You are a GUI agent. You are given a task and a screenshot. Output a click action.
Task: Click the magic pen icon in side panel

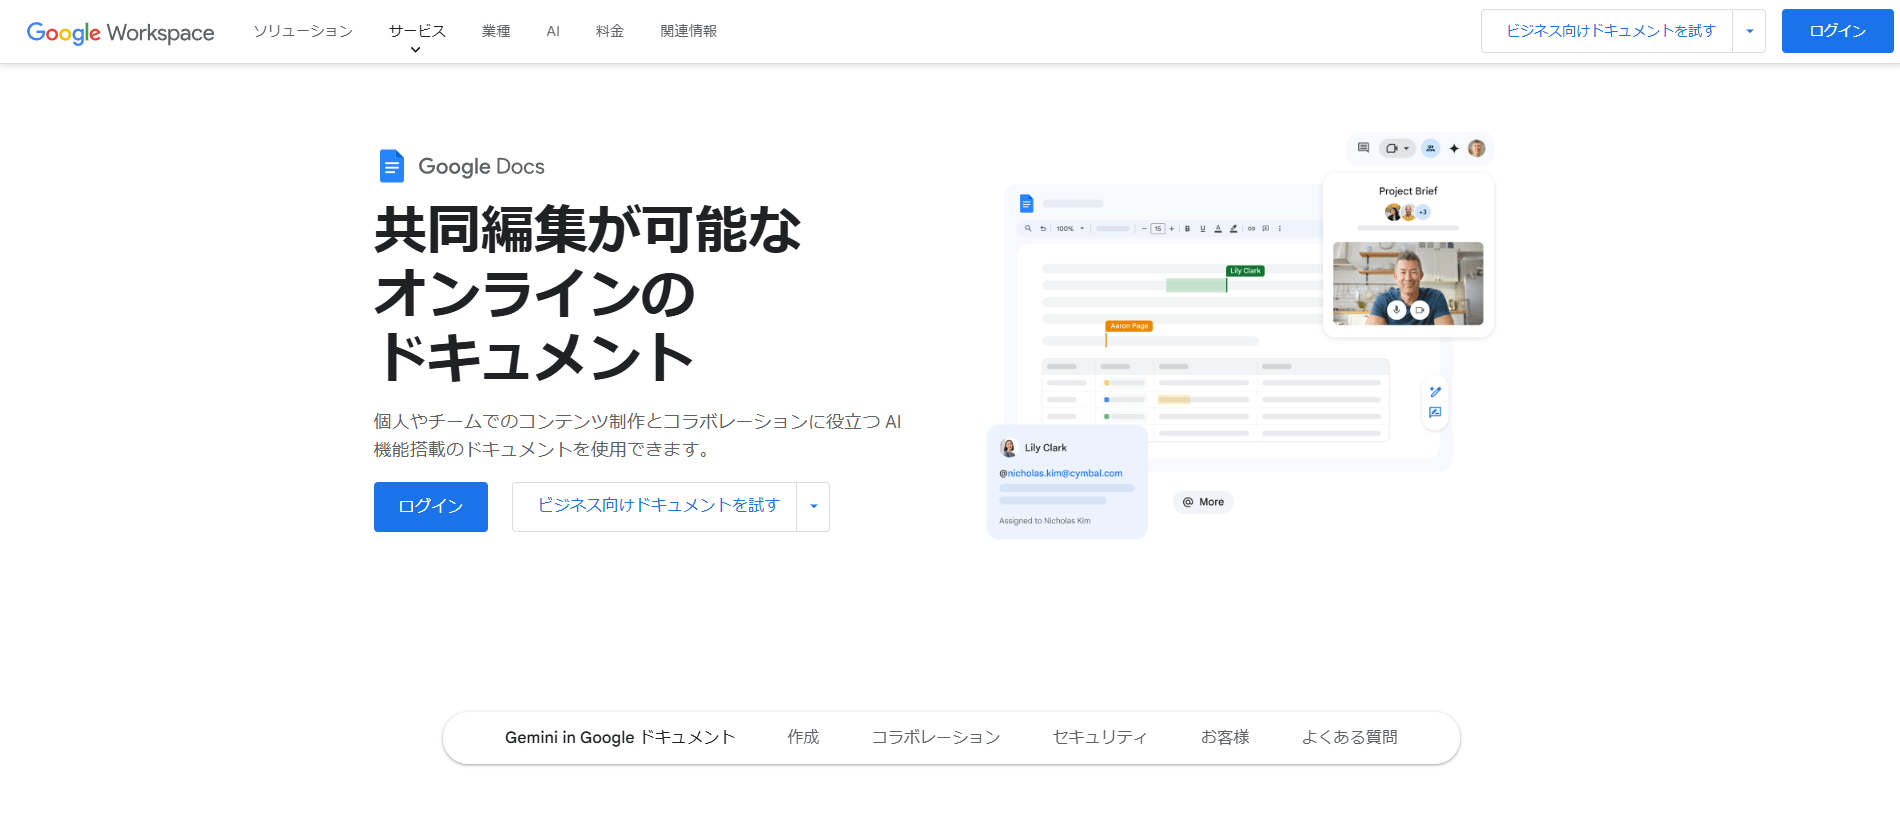pyautogui.click(x=1435, y=392)
